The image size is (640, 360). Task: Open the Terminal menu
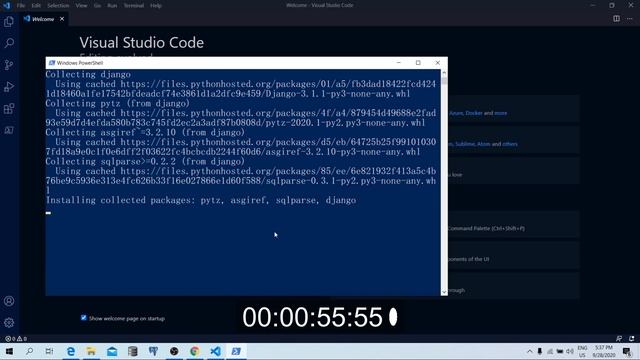[x=133, y=5]
